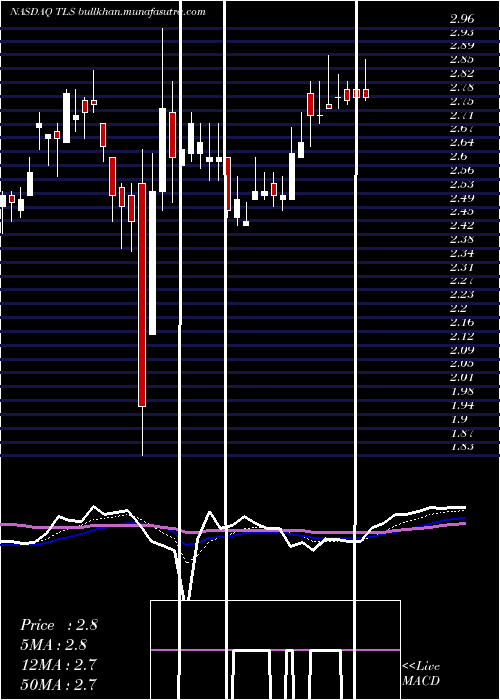Select the 2.6 price axis label
The height and width of the screenshot is (700, 500).
459,157
